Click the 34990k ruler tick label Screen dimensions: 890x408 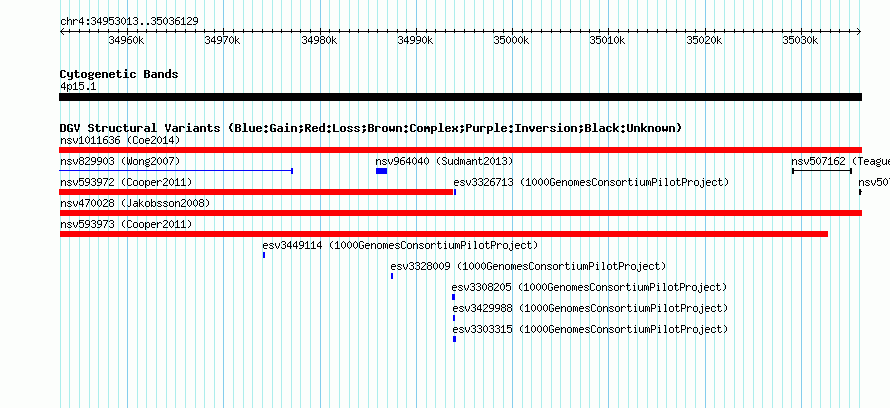coord(416,40)
